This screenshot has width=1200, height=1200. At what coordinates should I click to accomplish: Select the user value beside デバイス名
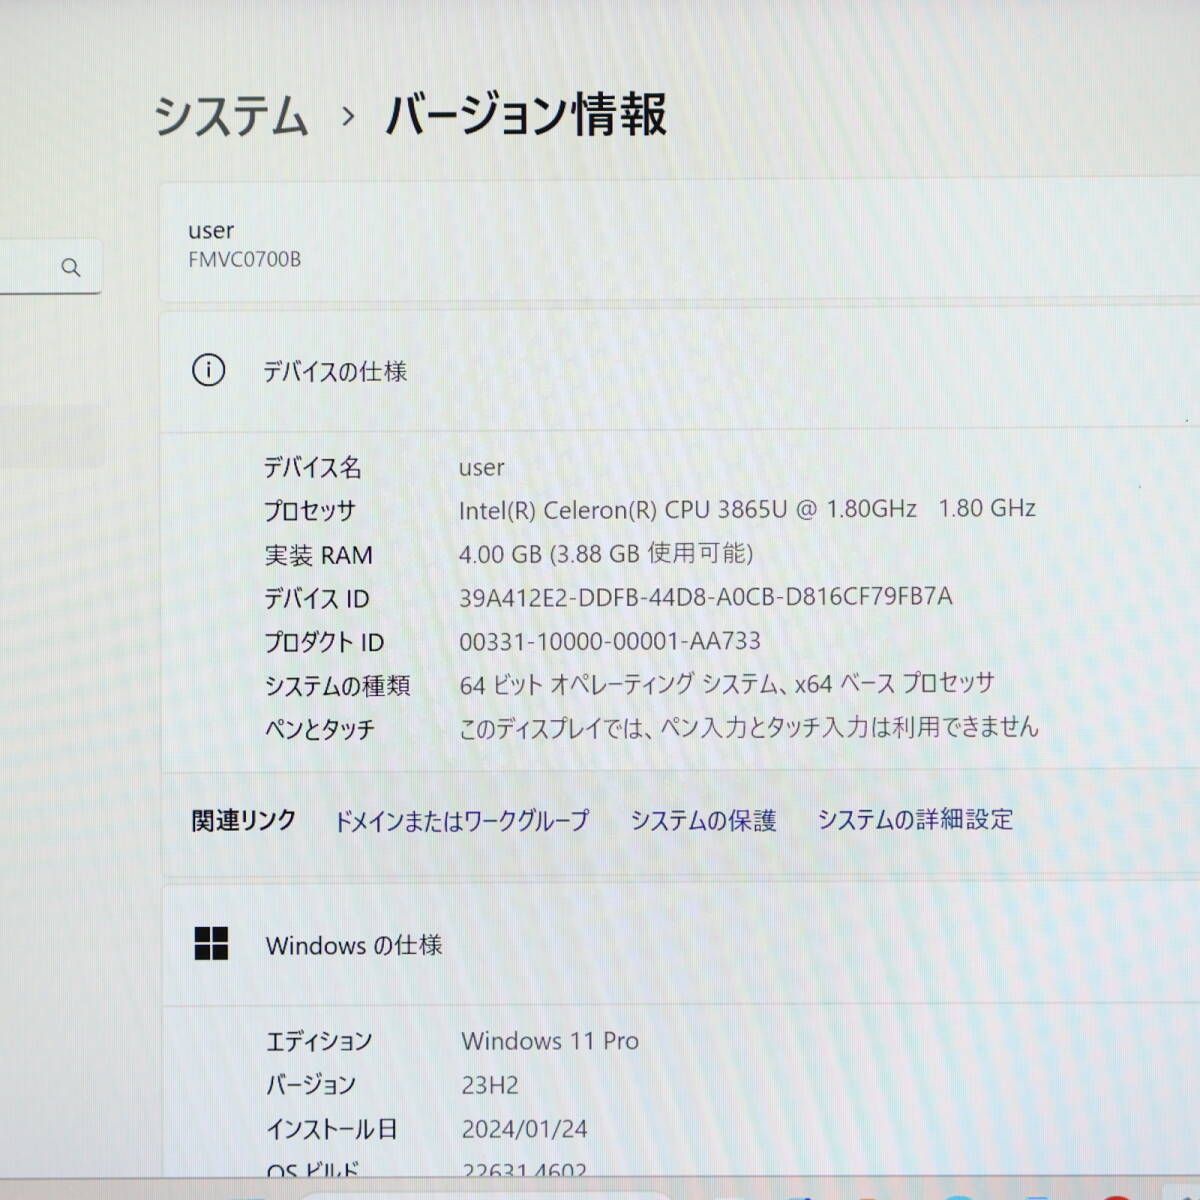[482, 467]
